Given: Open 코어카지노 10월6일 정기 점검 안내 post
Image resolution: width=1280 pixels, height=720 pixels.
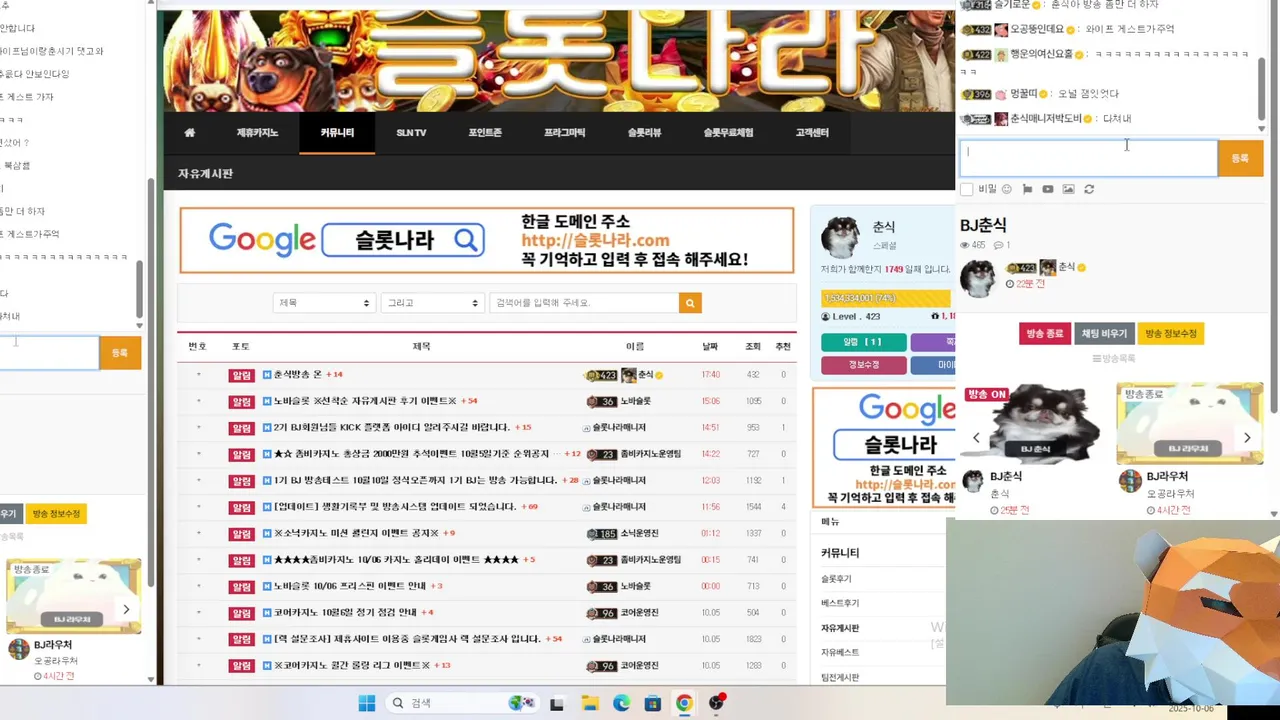Looking at the screenshot, I should point(345,612).
